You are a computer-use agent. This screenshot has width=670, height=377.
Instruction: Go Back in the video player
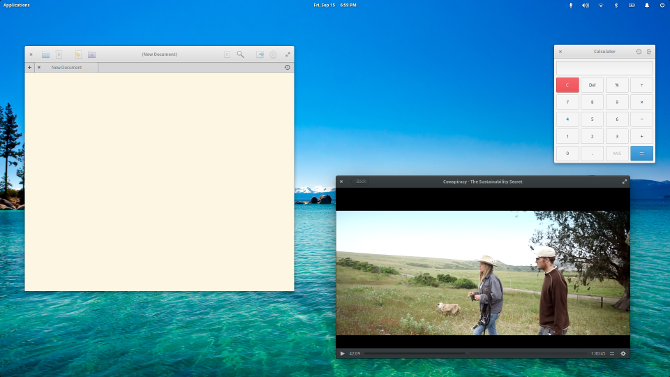pyautogui.click(x=359, y=182)
